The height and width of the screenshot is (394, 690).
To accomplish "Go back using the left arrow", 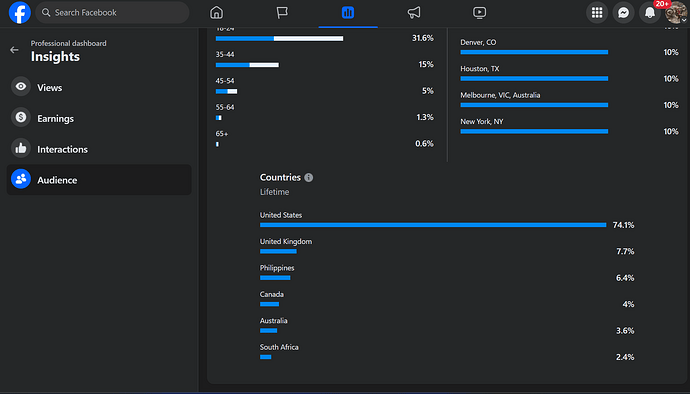I will (x=14, y=50).
